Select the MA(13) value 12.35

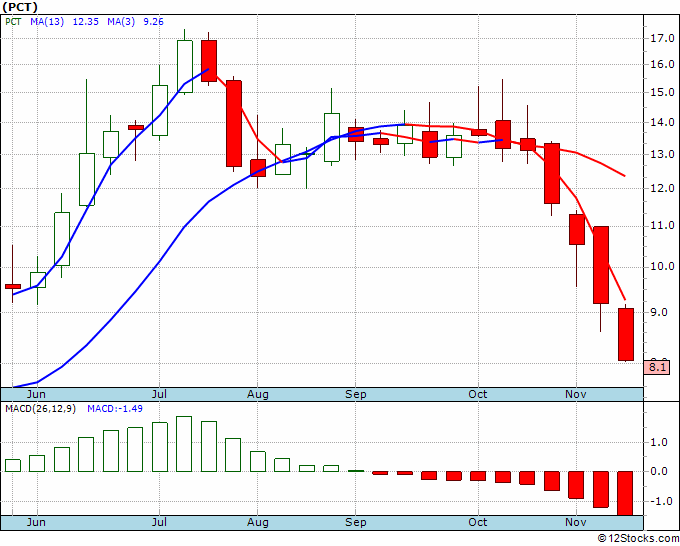[85, 21]
